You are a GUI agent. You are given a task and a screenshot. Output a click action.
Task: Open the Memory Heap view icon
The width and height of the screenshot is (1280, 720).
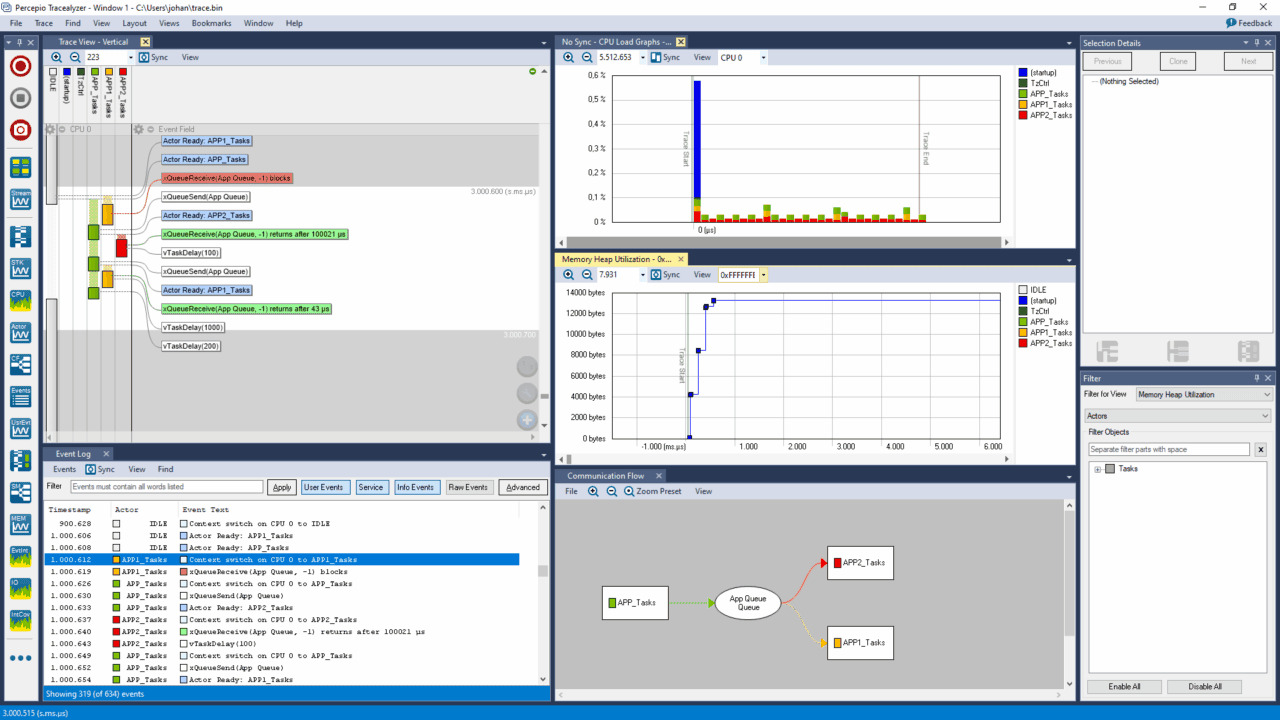pos(20,524)
